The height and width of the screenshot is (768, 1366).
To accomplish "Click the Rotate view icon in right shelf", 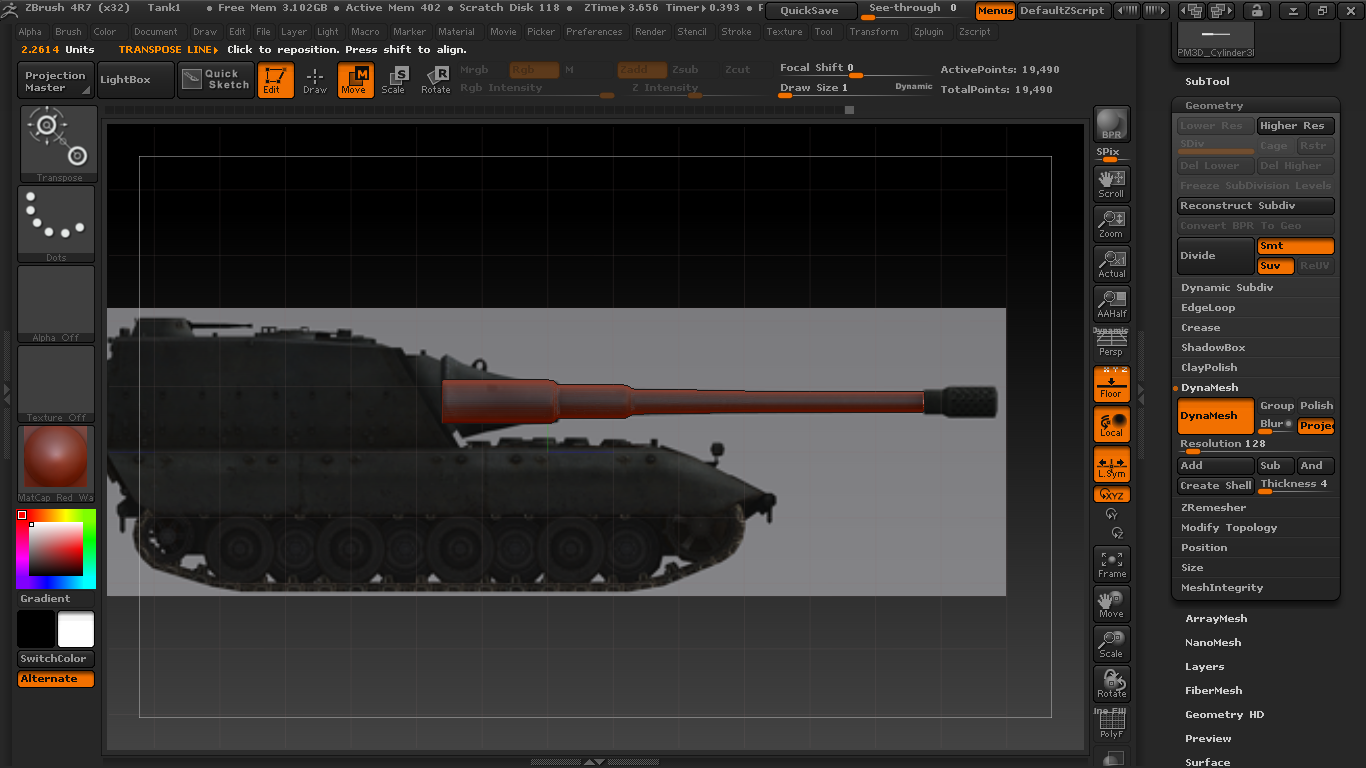I will pos(1111,684).
